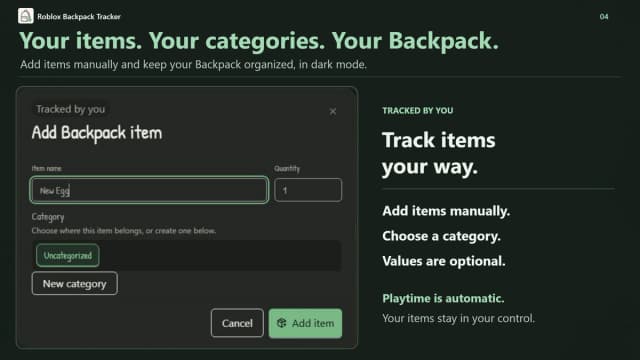The width and height of the screenshot is (640, 360).
Task: Click the 'Track items your way.' heading
Action: tap(439, 153)
